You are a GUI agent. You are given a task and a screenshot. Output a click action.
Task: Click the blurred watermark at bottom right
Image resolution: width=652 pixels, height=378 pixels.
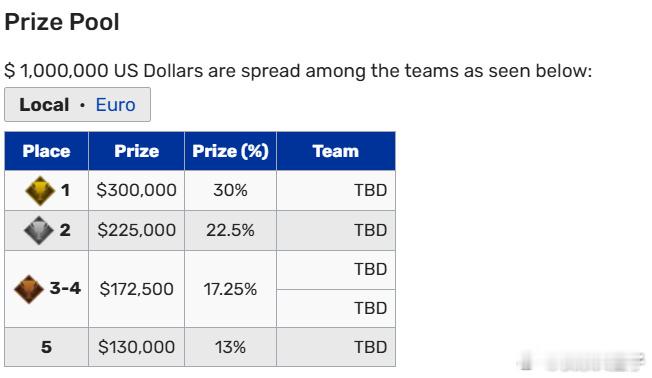[582, 361]
